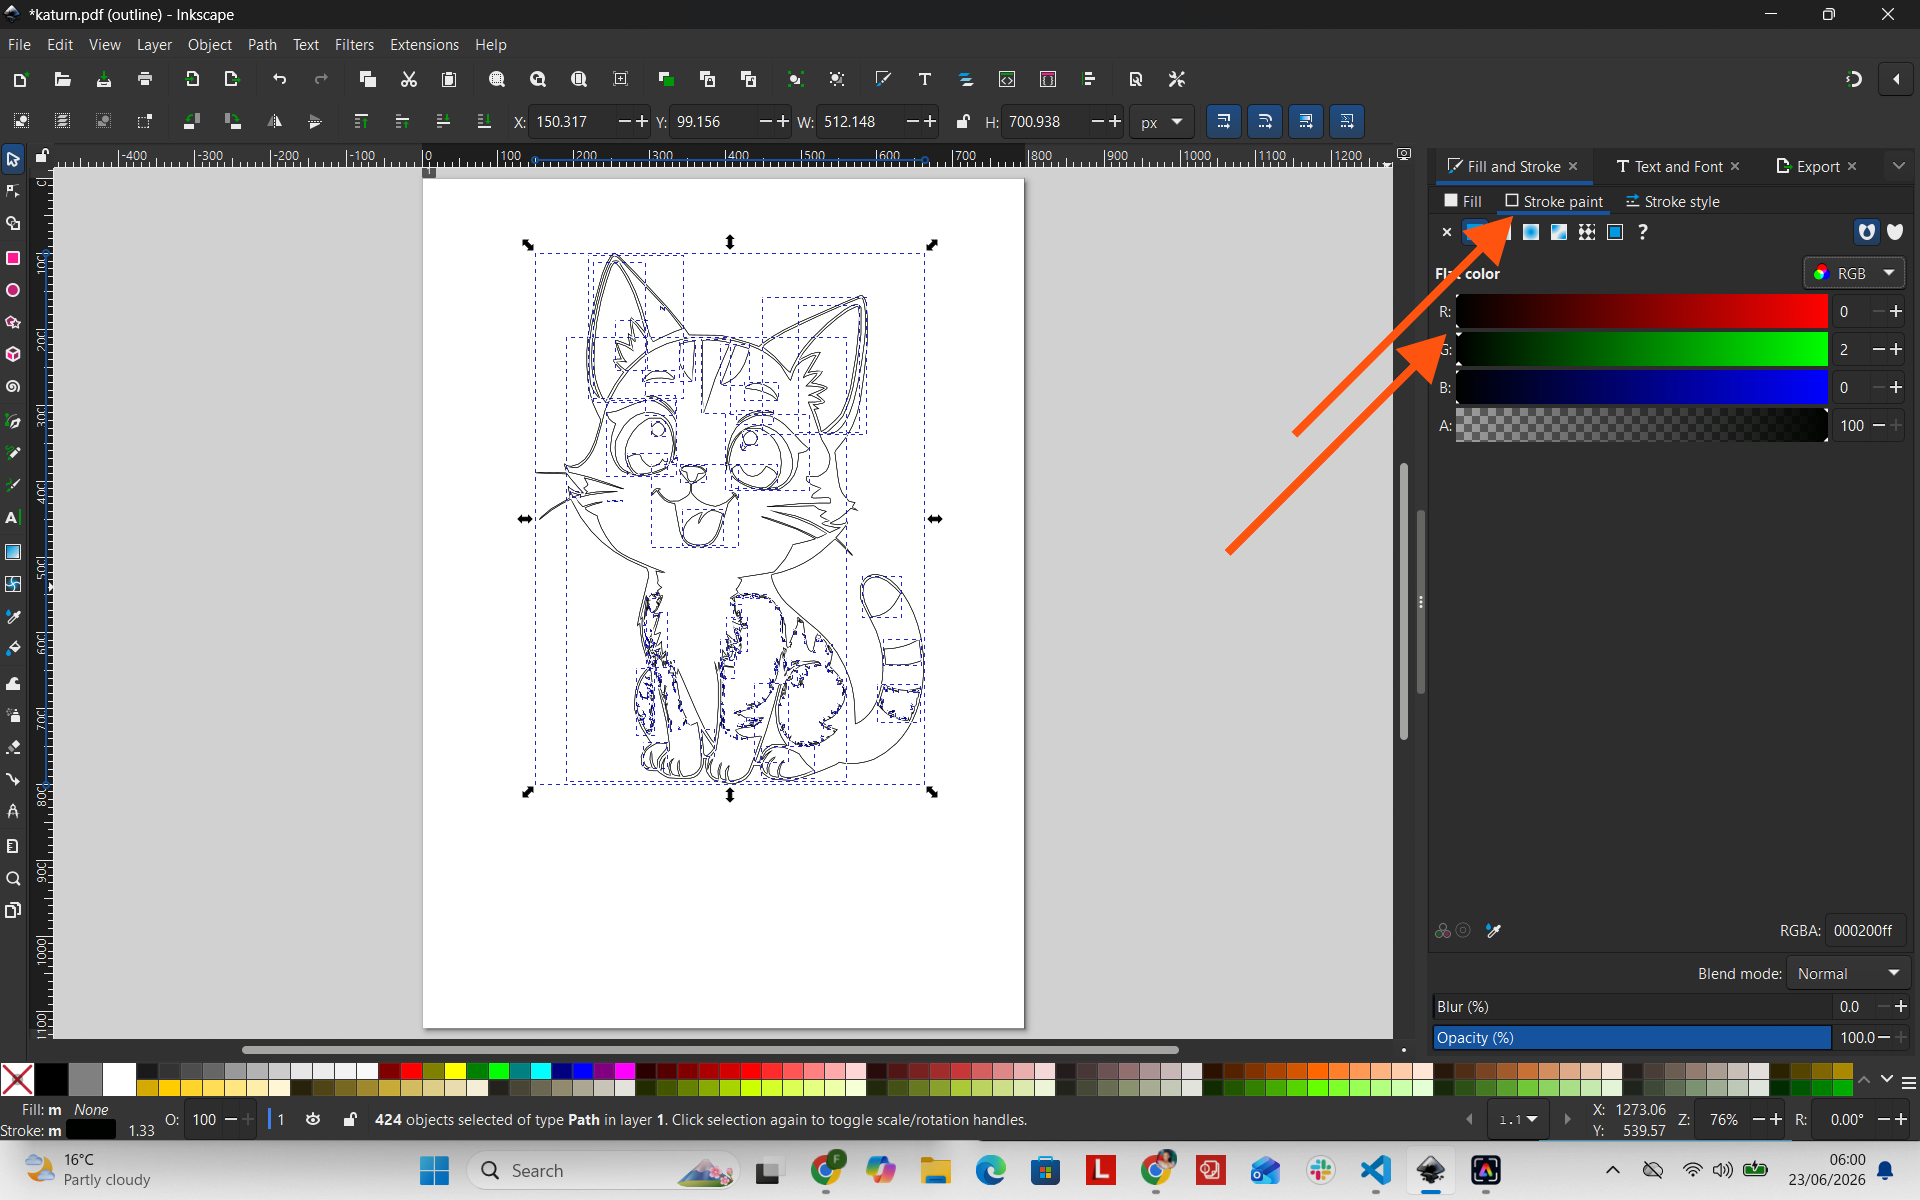
Task: Open the Path menu
Action: point(262,44)
